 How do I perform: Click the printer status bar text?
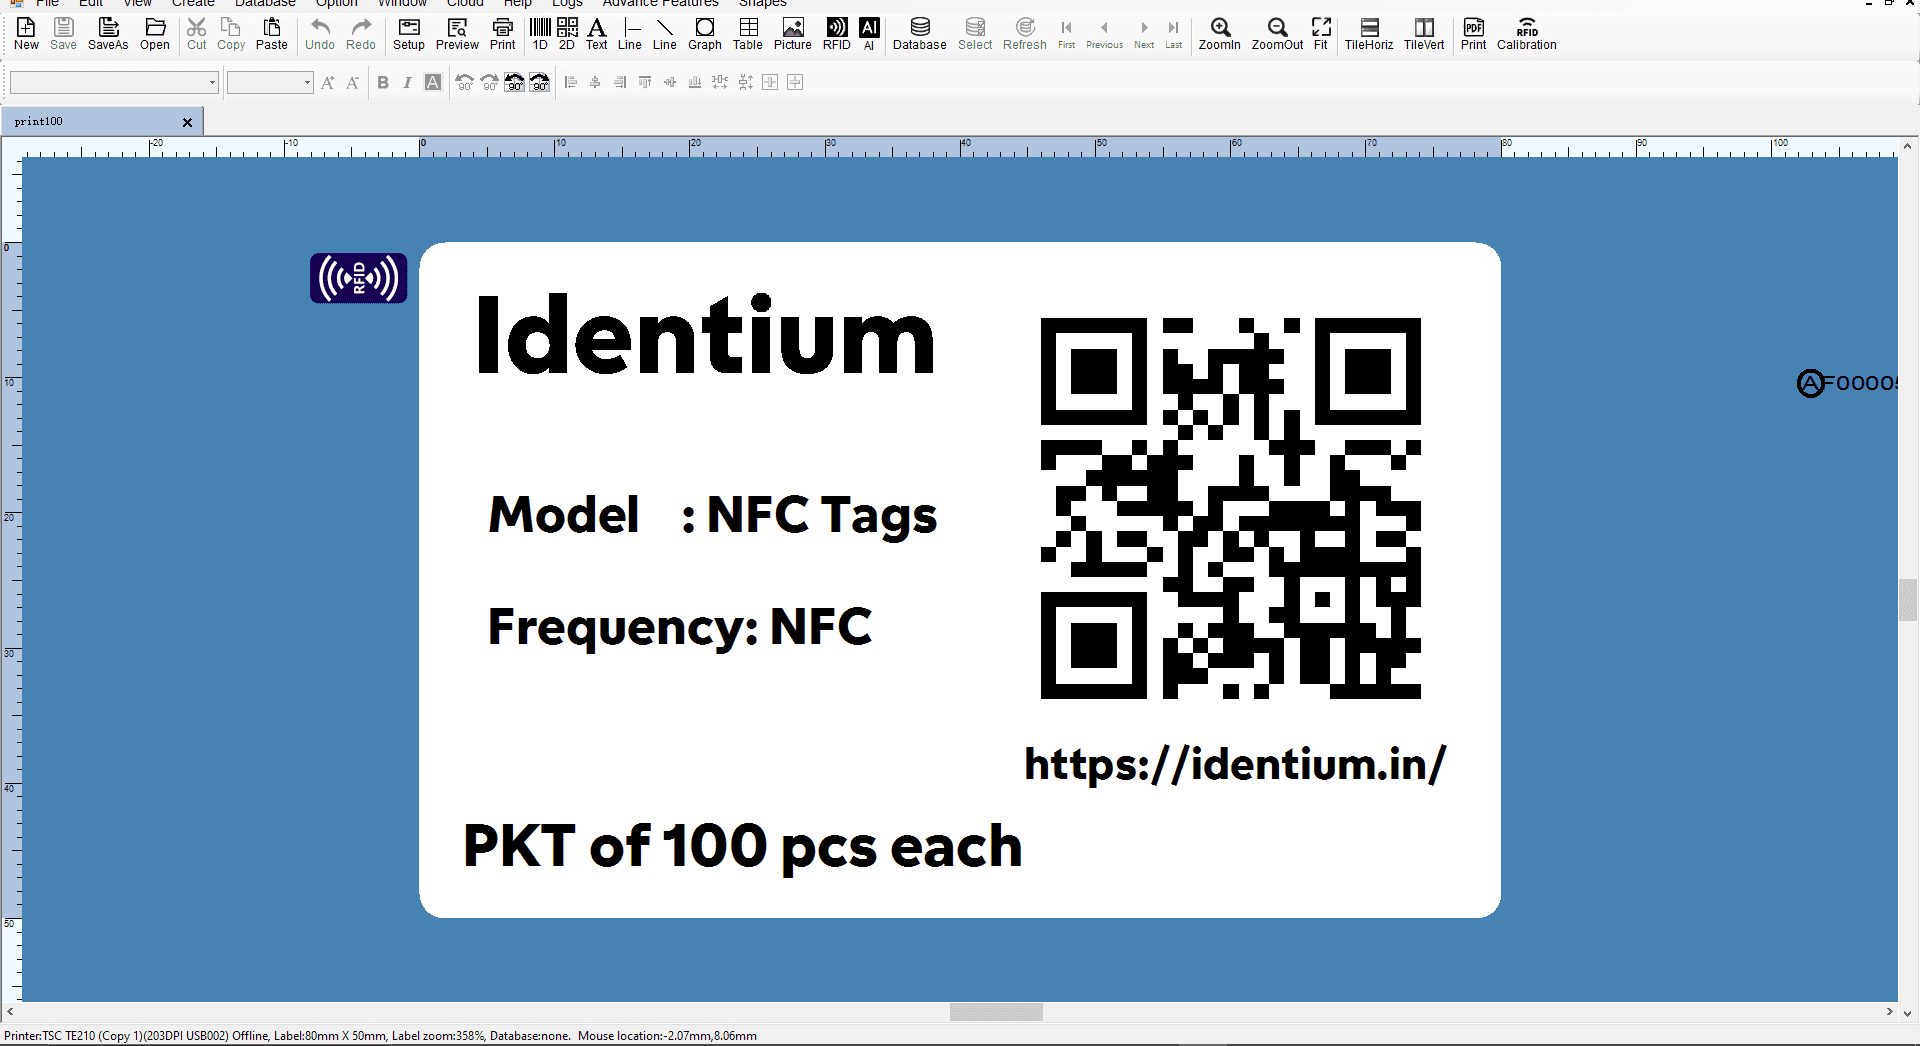click(x=380, y=1036)
